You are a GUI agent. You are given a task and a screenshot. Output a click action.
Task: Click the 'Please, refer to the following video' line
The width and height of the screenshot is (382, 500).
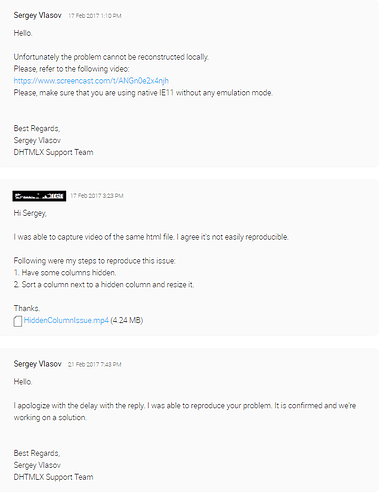(71, 69)
